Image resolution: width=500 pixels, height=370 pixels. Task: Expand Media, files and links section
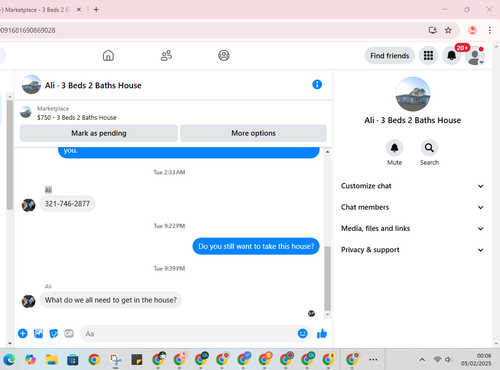click(412, 229)
